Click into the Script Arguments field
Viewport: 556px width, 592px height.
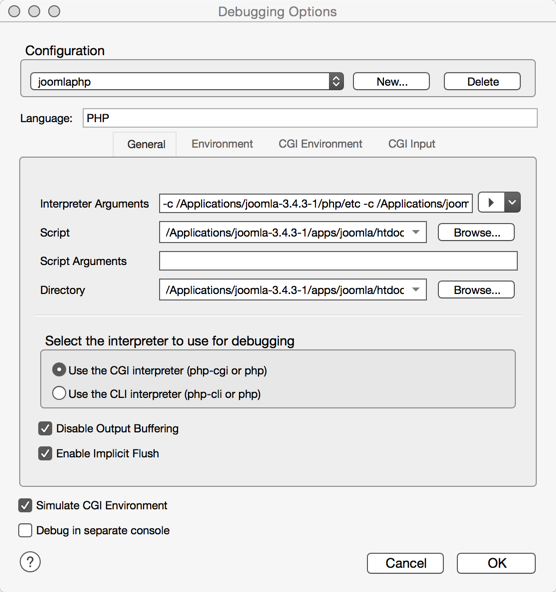click(338, 261)
